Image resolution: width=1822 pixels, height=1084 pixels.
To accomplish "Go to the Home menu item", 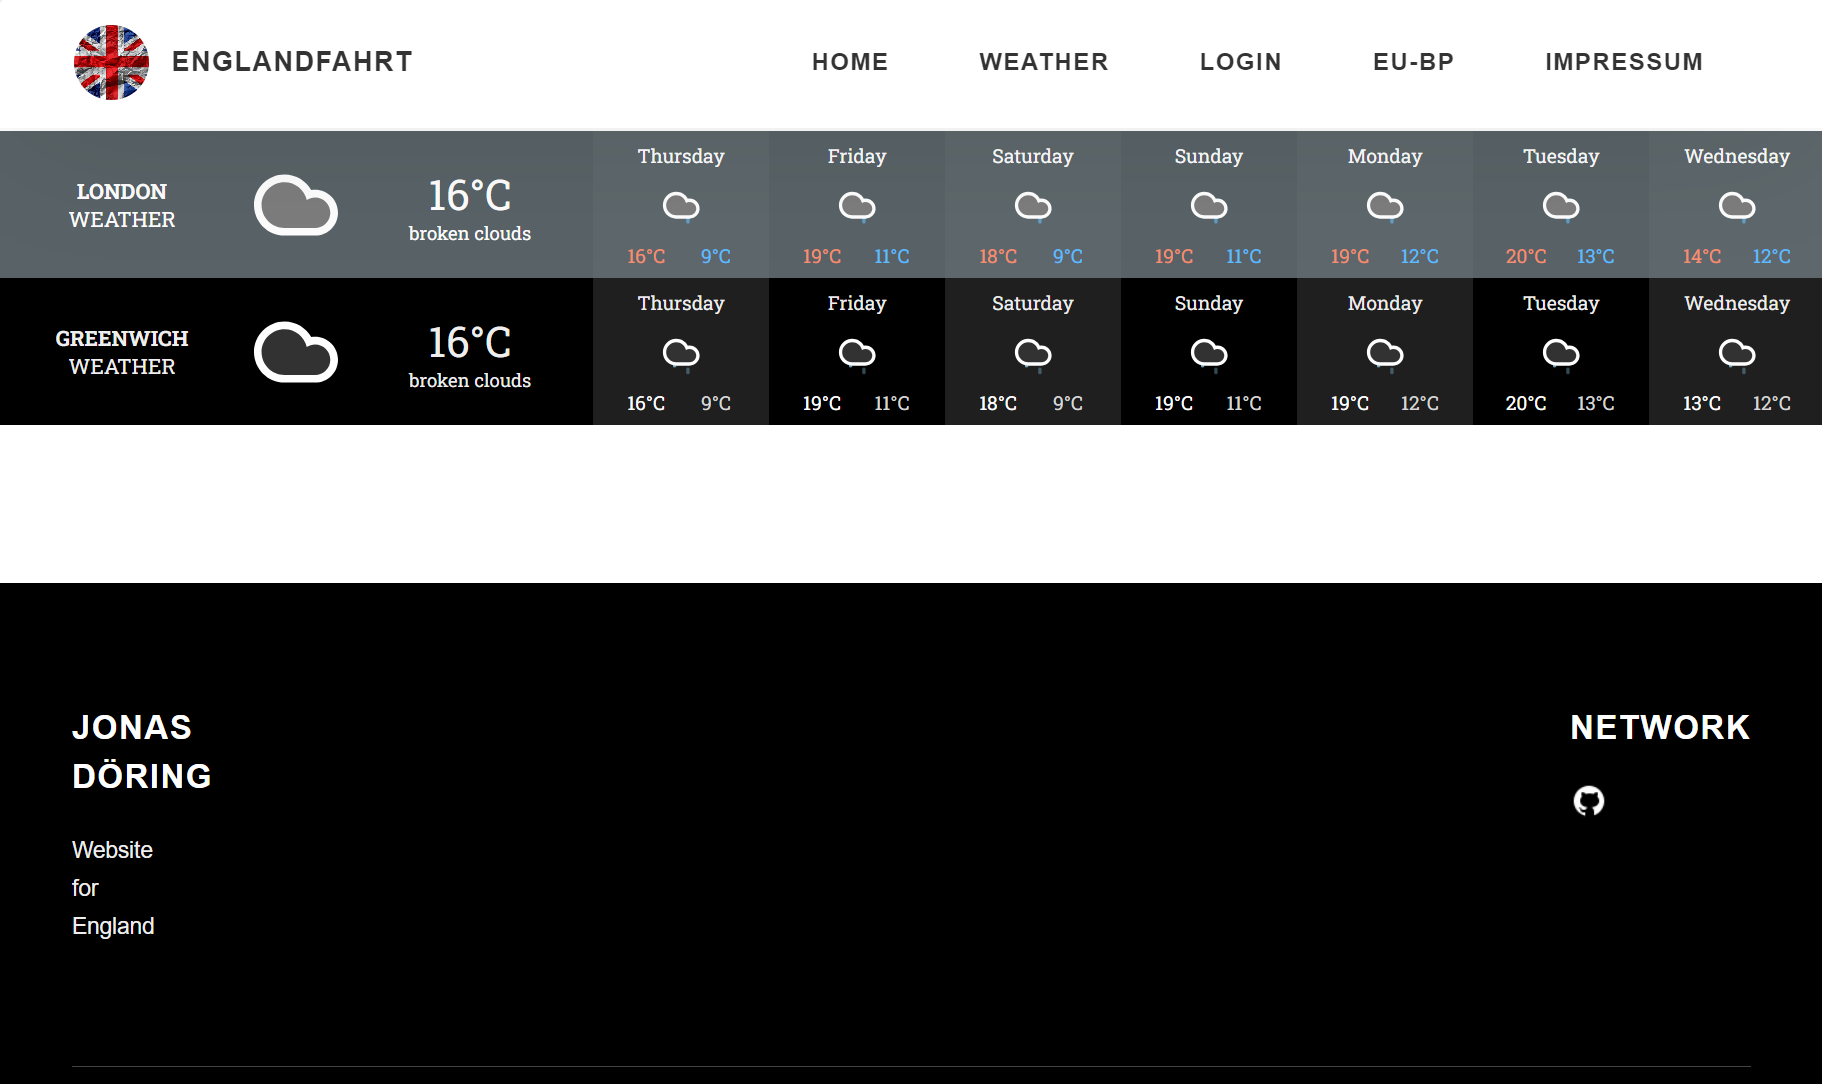I will 850,62.
